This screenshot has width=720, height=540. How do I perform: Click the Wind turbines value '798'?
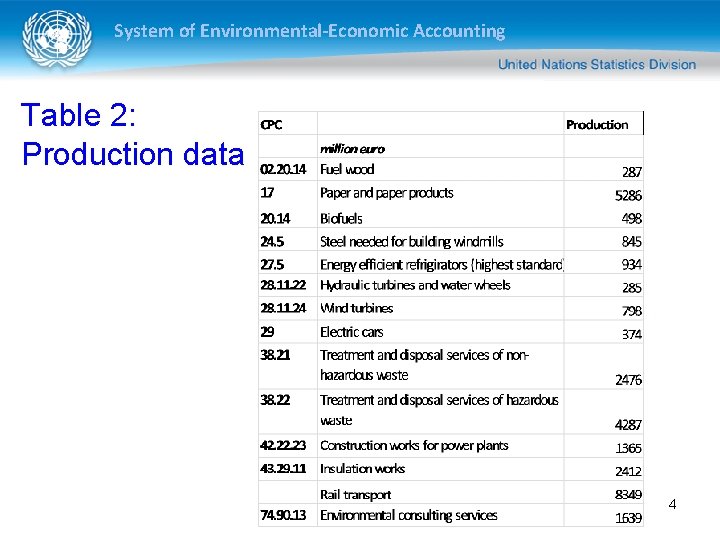coord(632,311)
